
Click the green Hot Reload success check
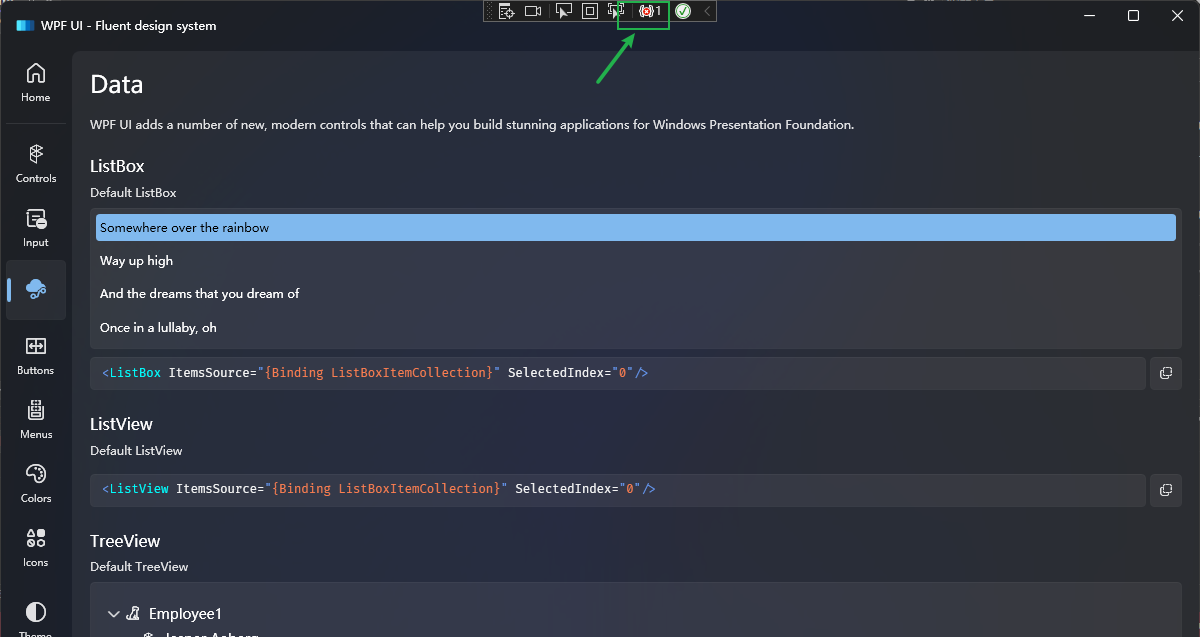[682, 11]
